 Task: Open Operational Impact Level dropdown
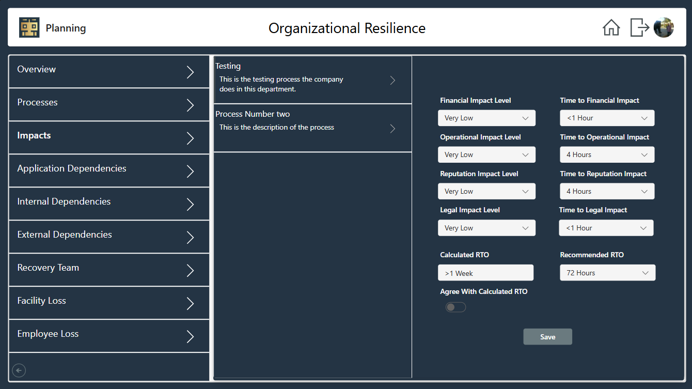[x=486, y=155]
